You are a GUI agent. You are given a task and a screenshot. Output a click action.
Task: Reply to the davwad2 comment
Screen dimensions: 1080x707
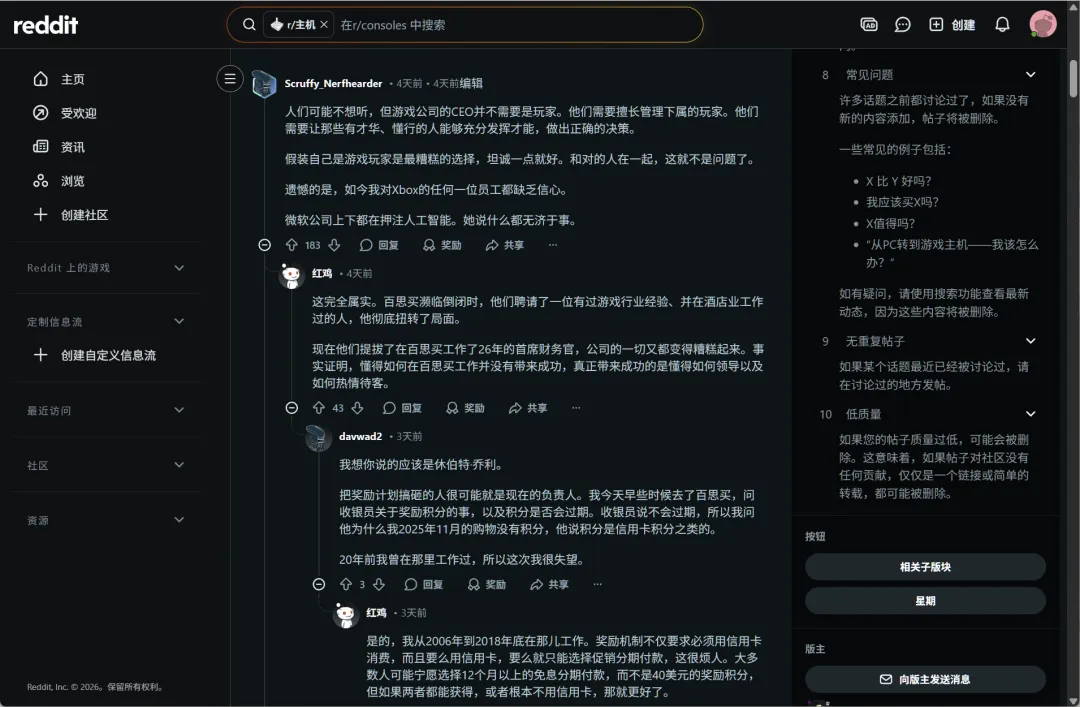[x=424, y=584]
